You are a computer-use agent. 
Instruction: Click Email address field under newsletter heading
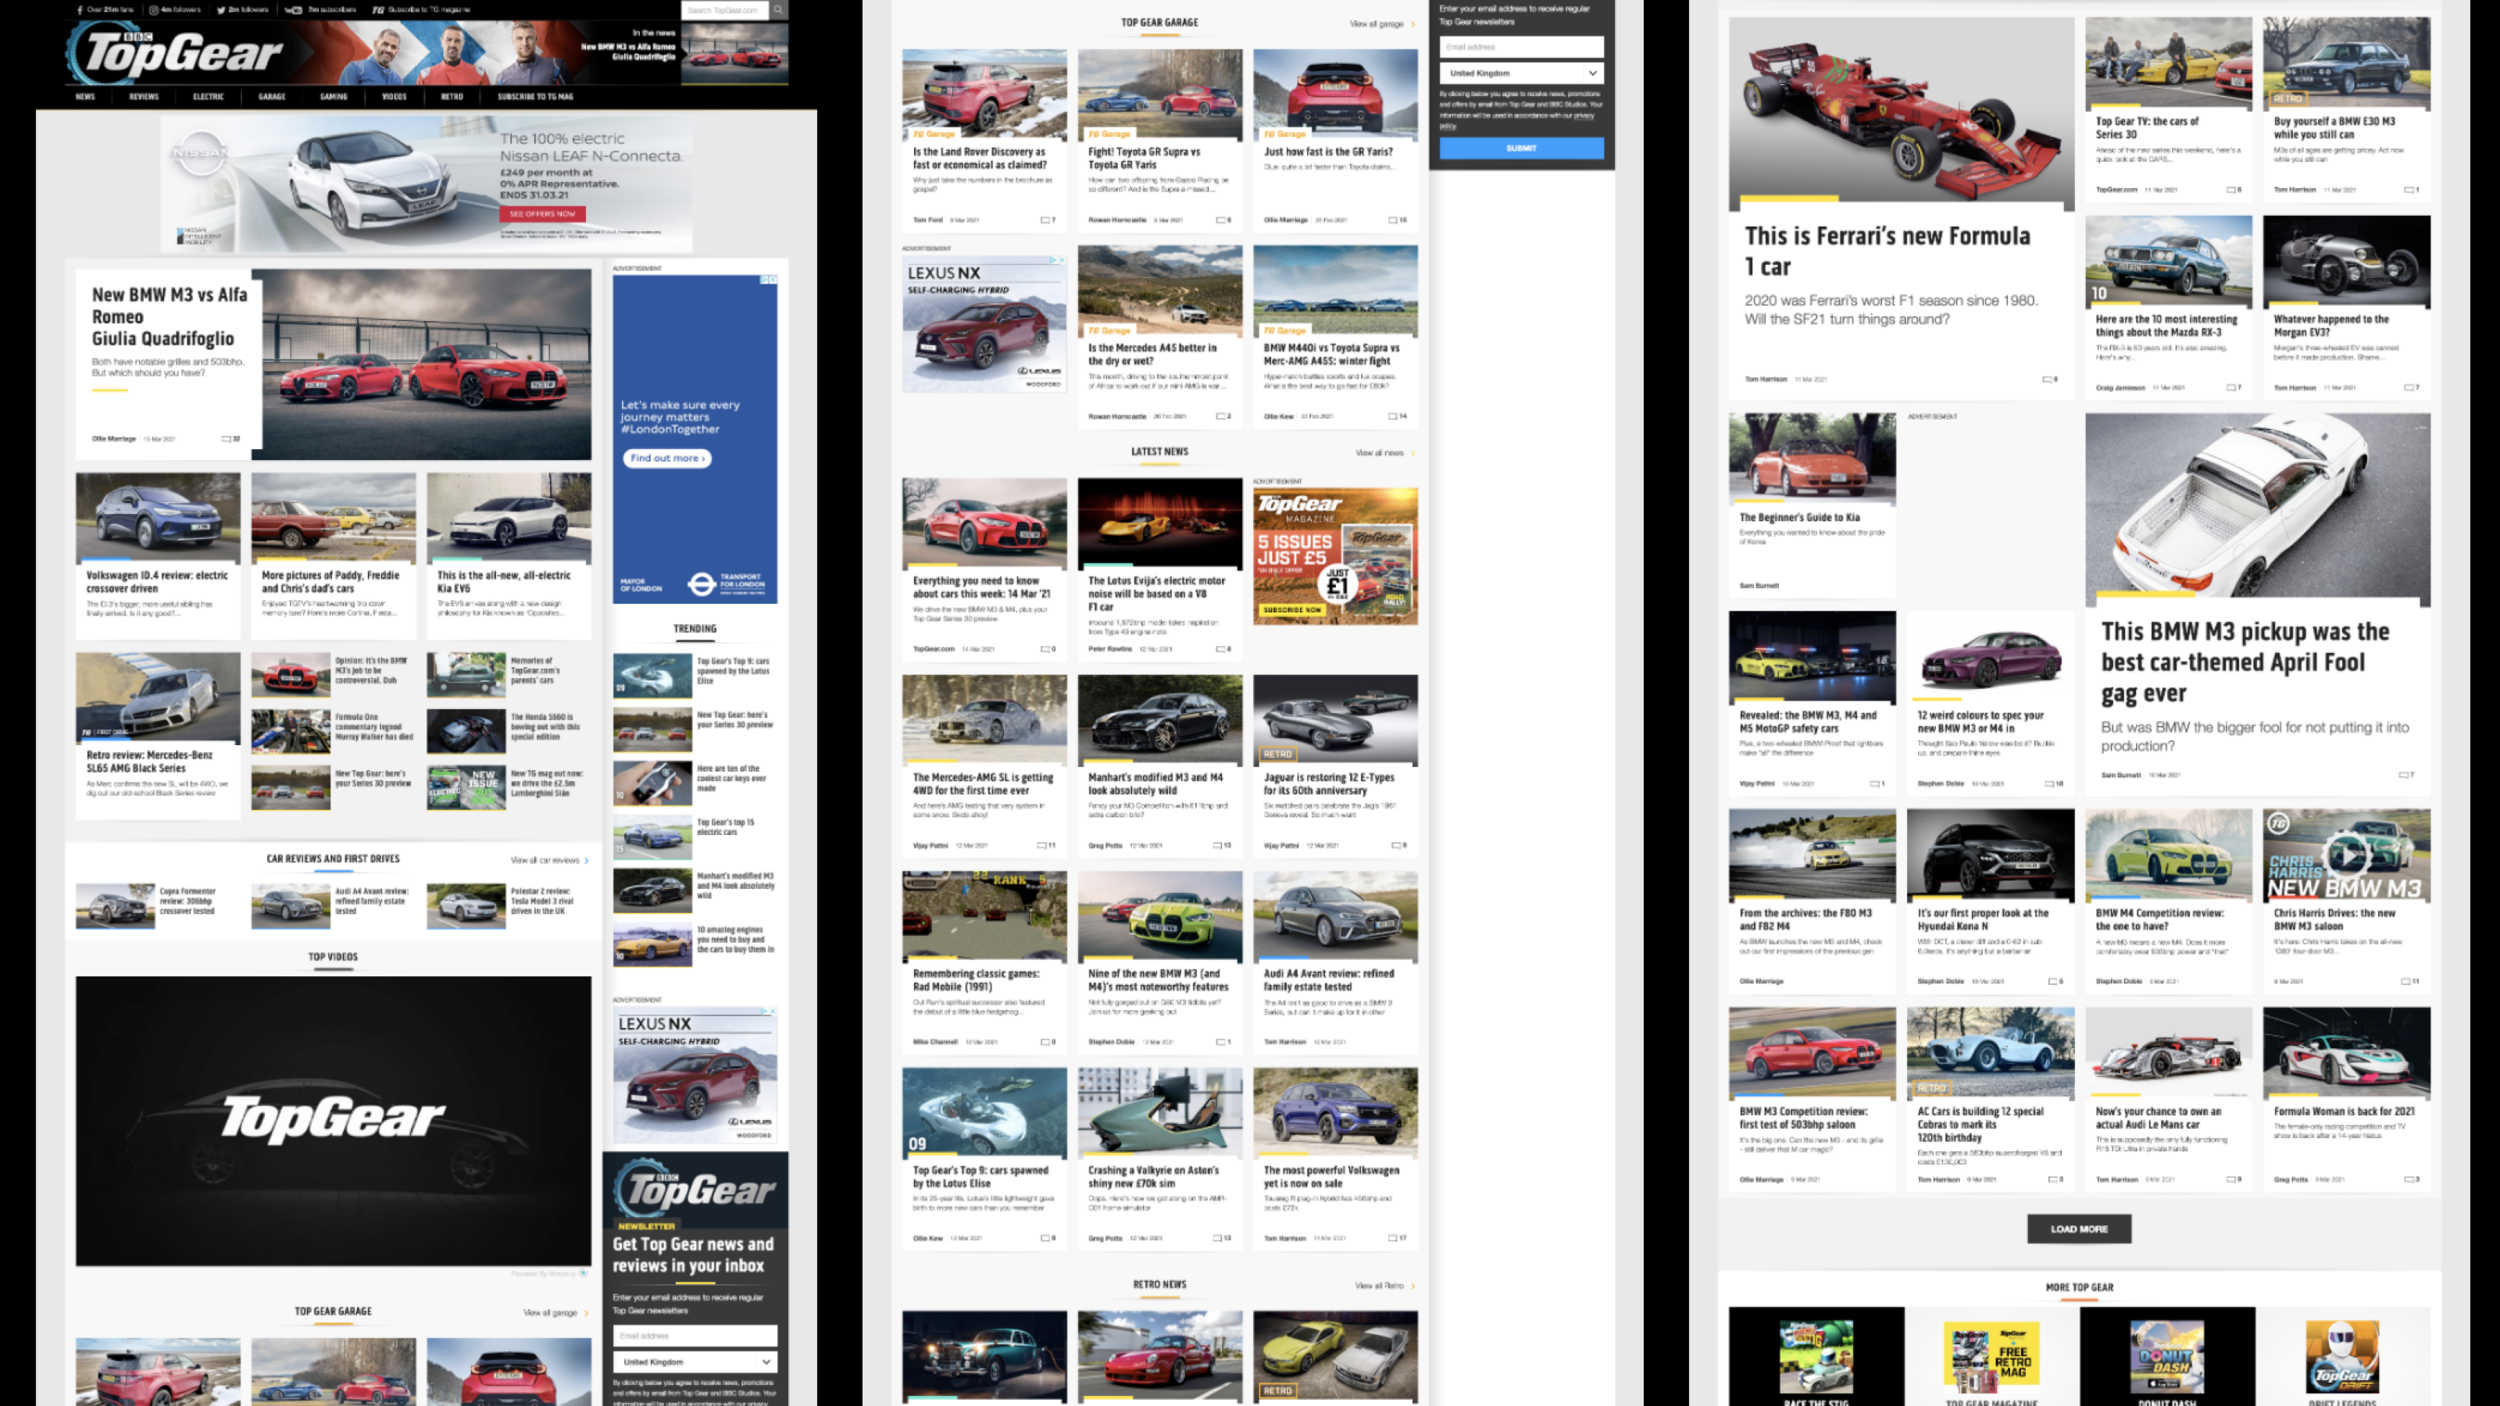point(695,1336)
